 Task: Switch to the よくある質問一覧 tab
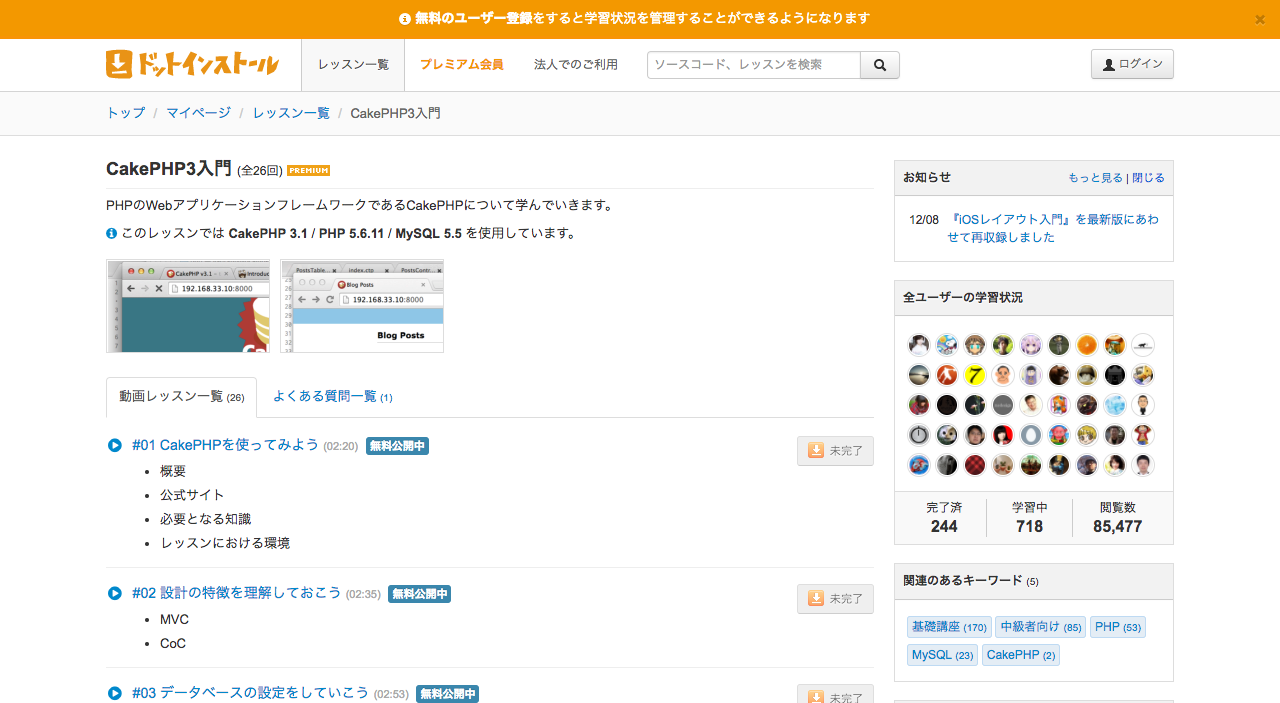click(x=332, y=397)
